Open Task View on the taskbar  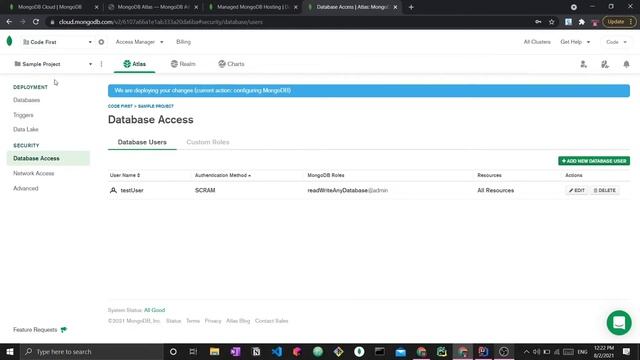point(193,351)
